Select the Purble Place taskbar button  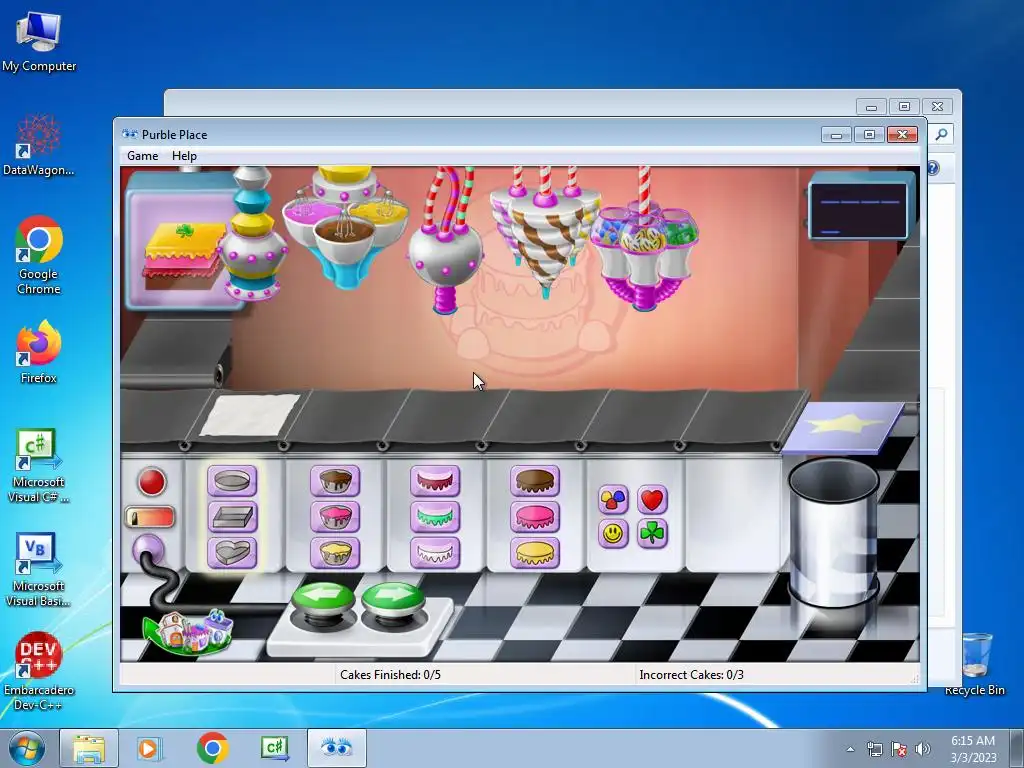336,748
